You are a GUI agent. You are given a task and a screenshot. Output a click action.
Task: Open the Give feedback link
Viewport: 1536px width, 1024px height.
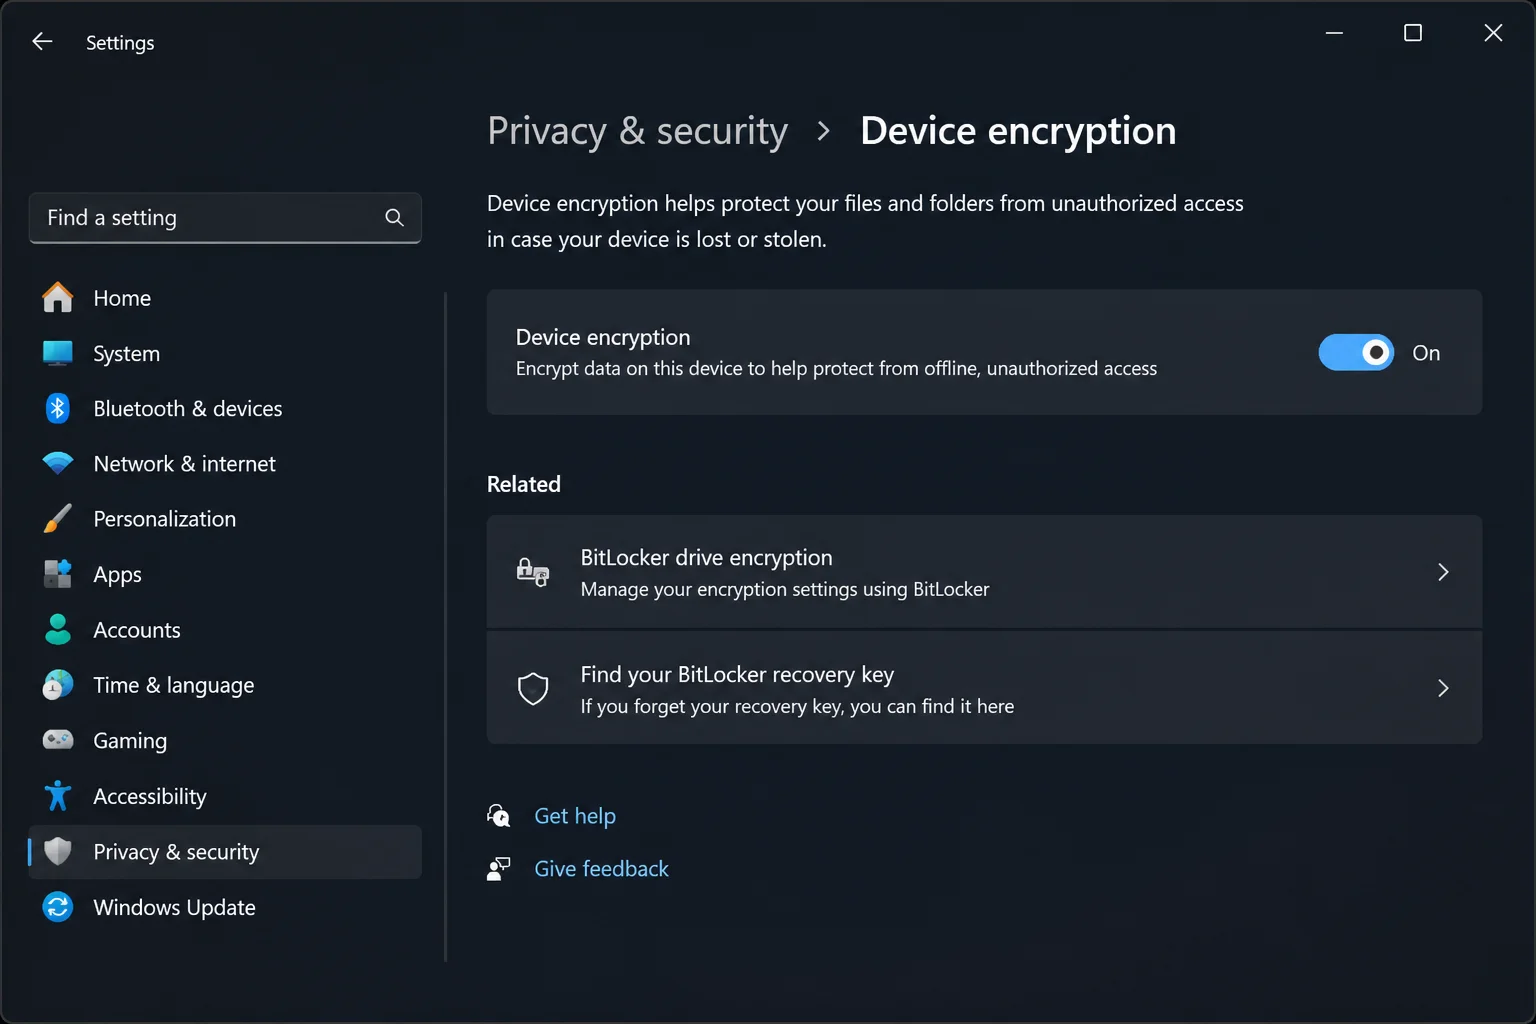click(601, 869)
